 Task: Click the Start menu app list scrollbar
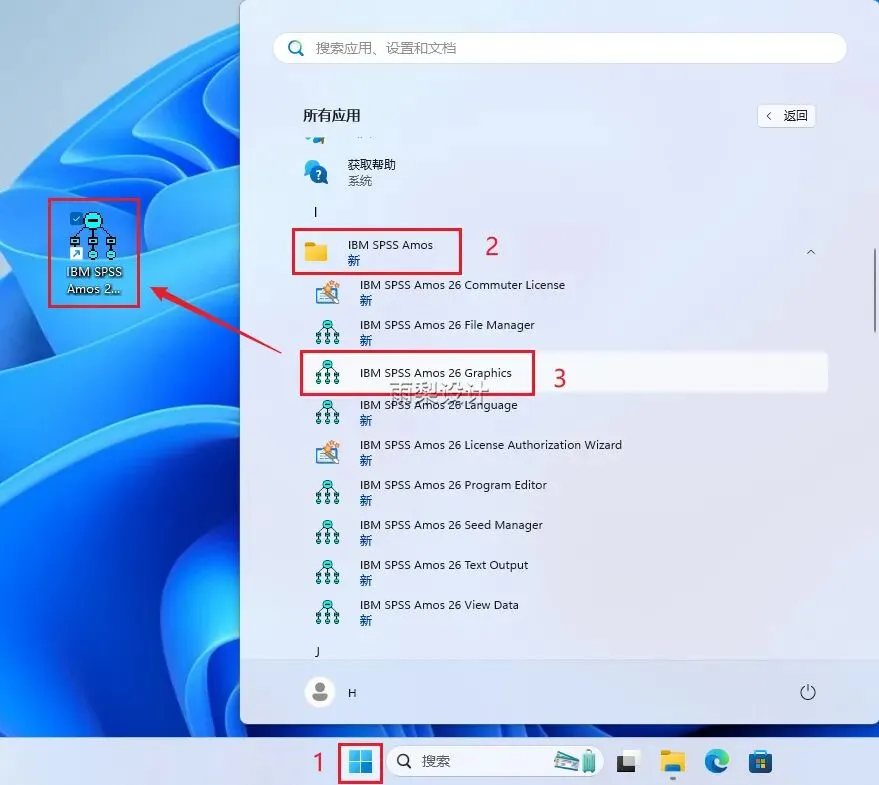(875, 290)
